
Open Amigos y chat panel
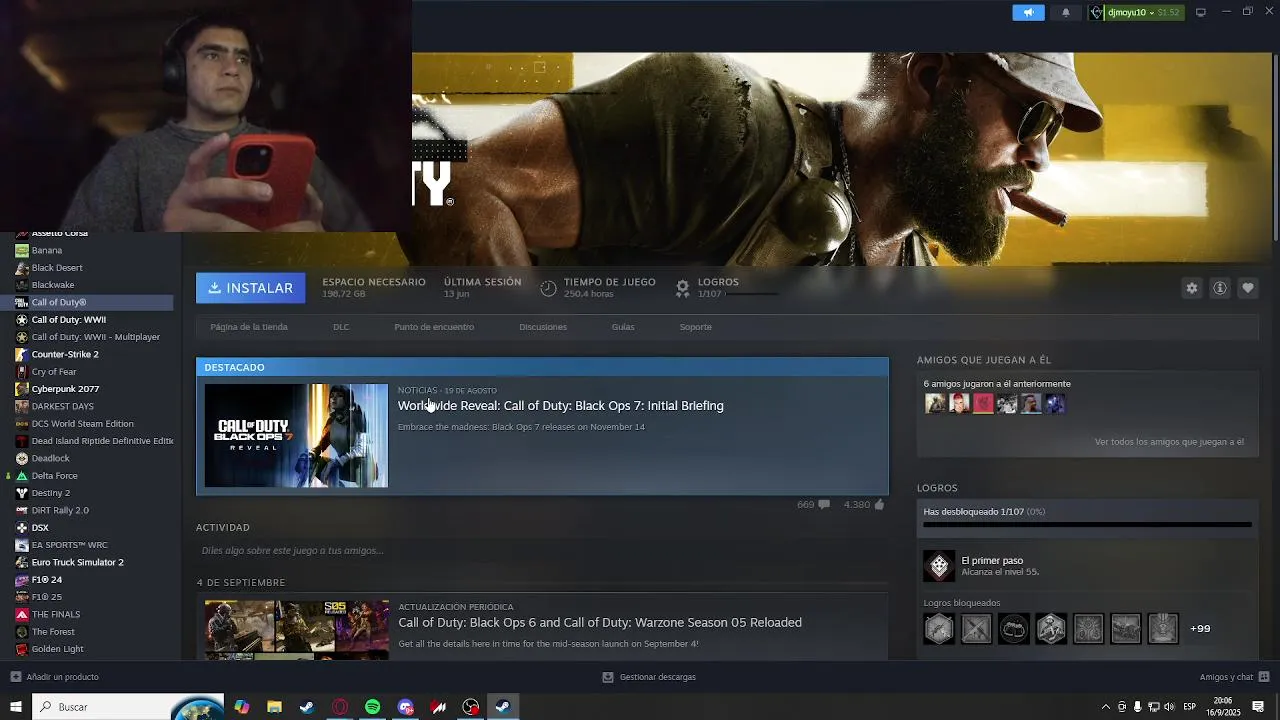[1233, 677]
